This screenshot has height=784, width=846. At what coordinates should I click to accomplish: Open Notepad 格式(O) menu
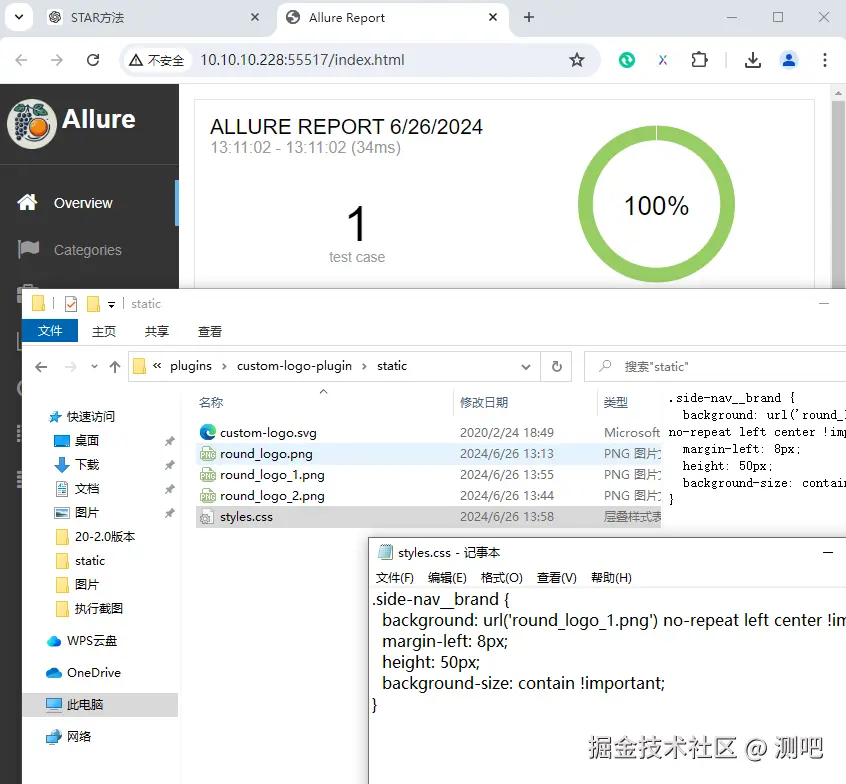tap(501, 578)
